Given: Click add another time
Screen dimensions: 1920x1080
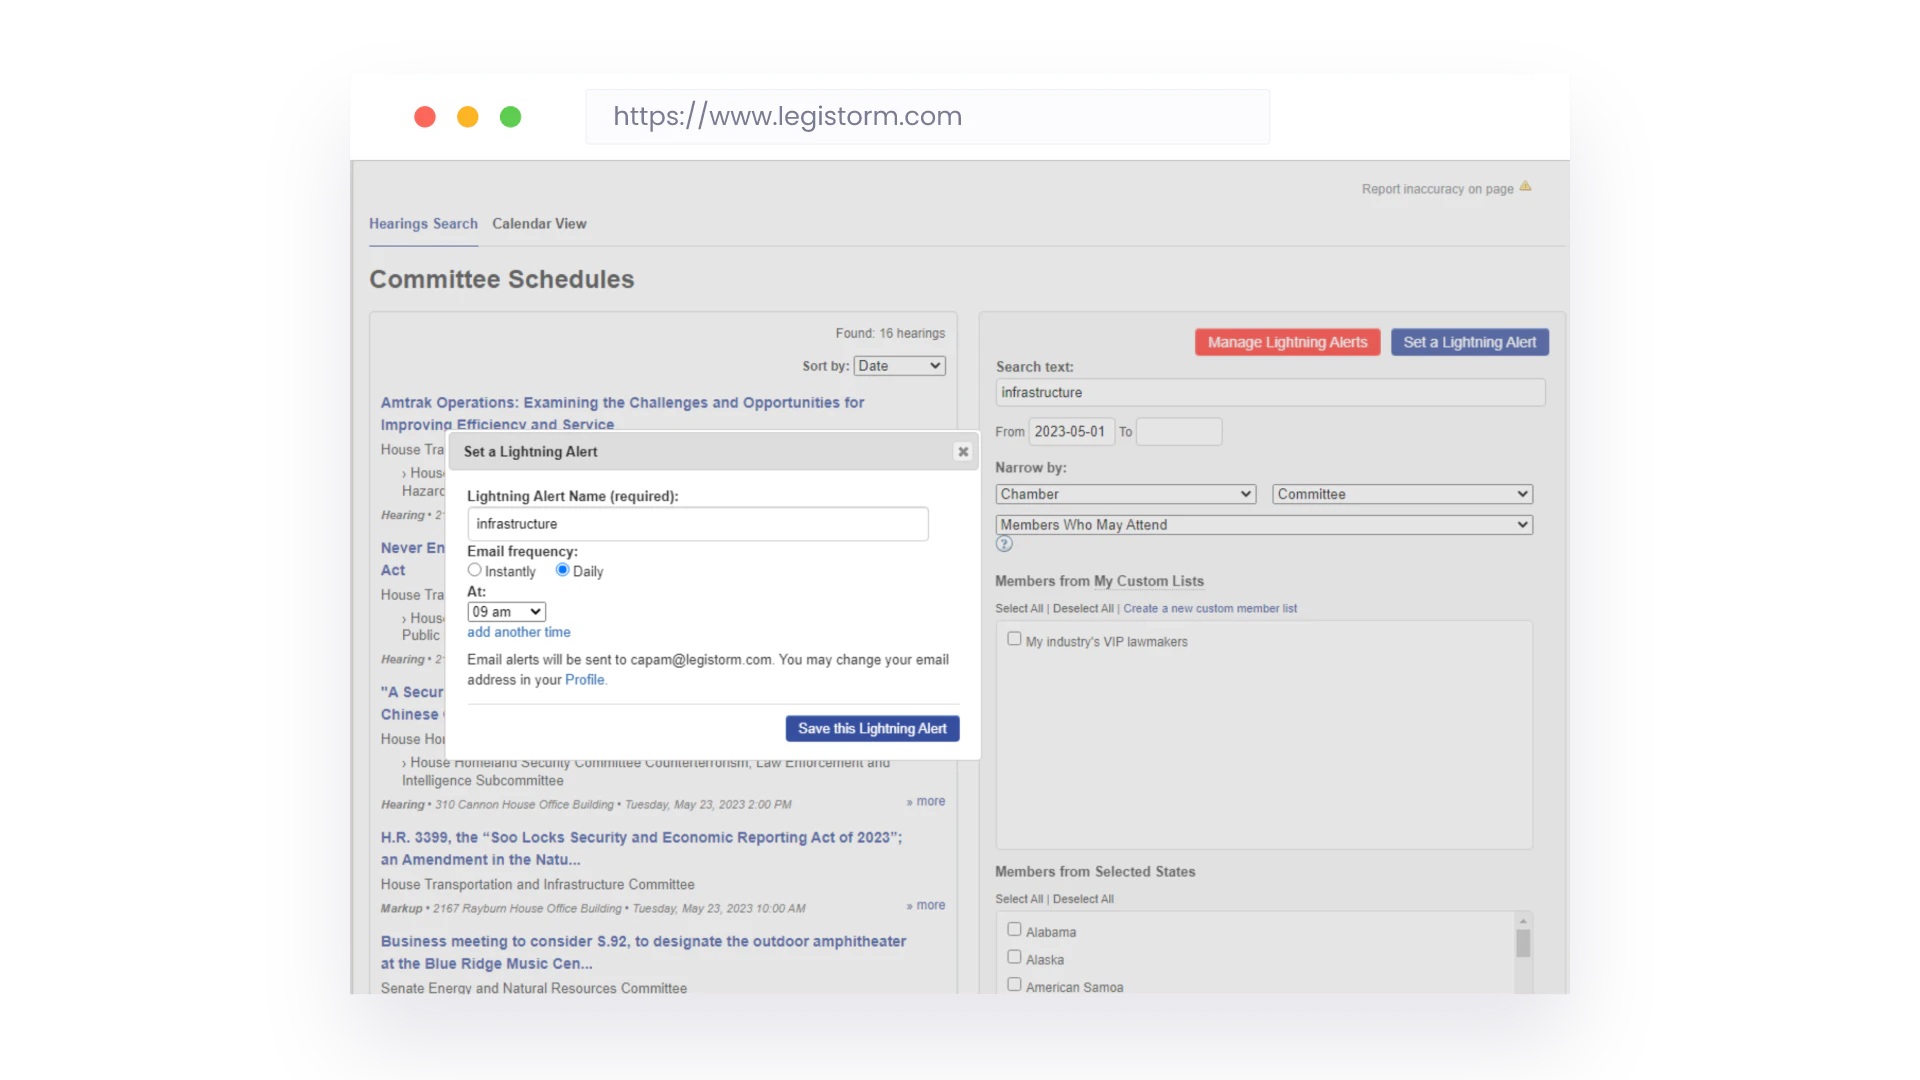Looking at the screenshot, I should (518, 632).
